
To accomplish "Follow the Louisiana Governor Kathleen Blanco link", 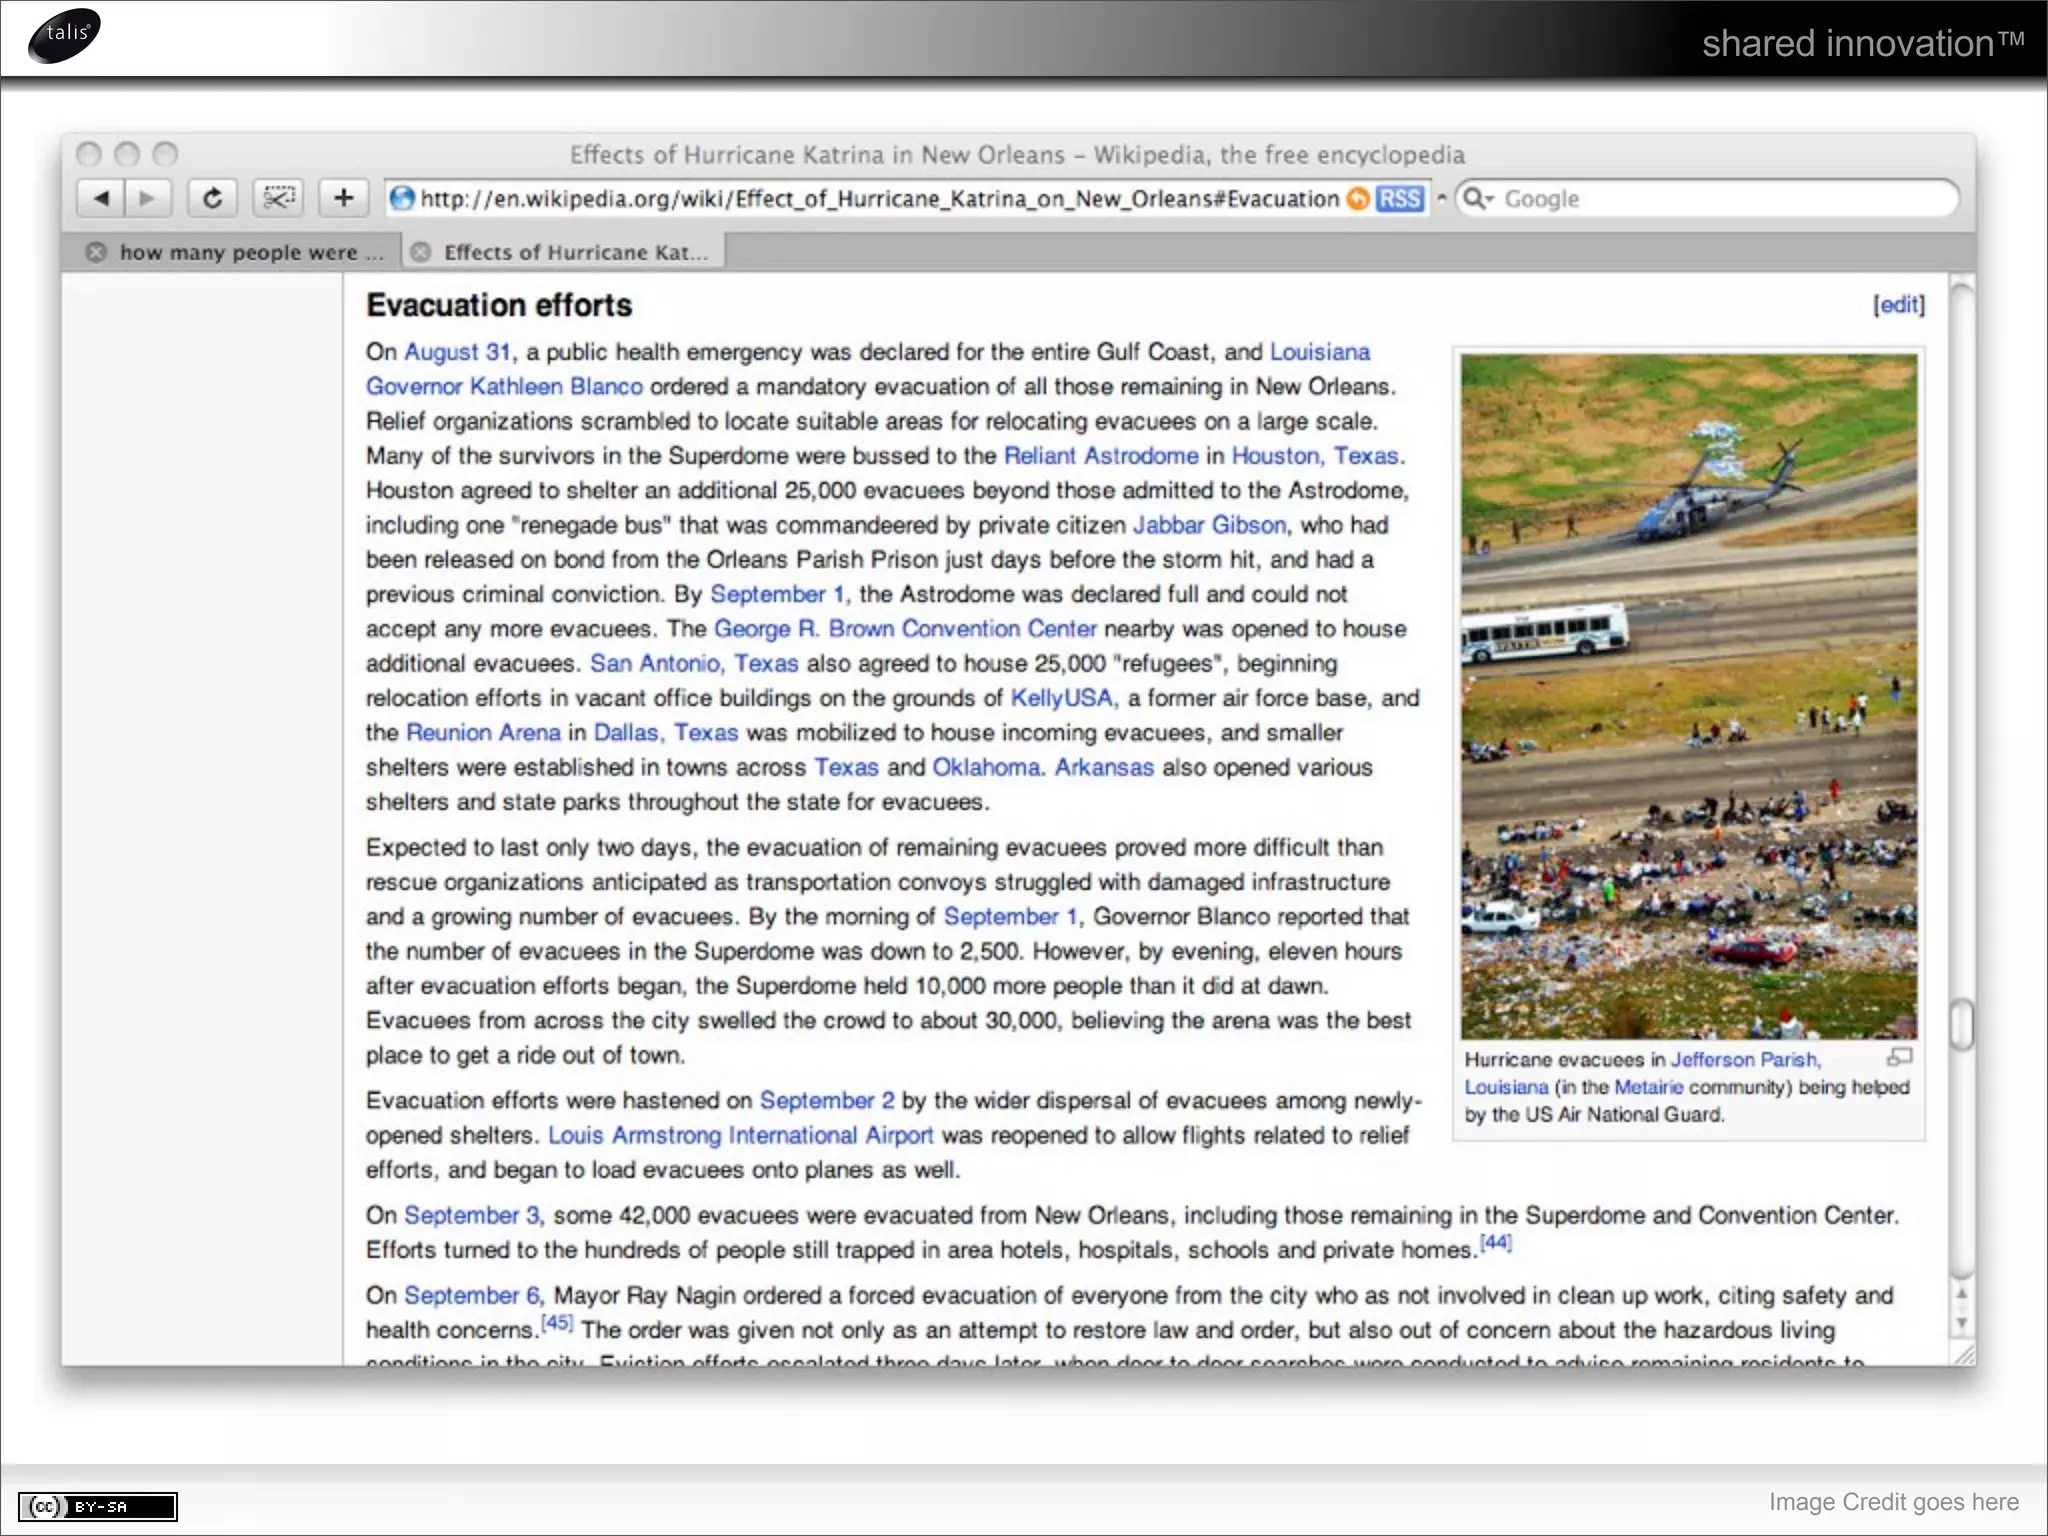I will click(504, 386).
